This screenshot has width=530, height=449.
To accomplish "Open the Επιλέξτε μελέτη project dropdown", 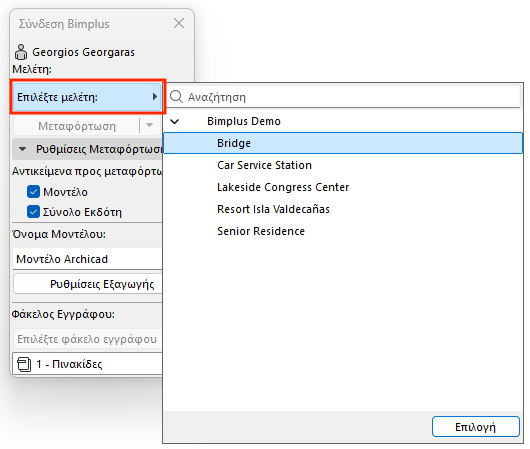I will (88, 97).
